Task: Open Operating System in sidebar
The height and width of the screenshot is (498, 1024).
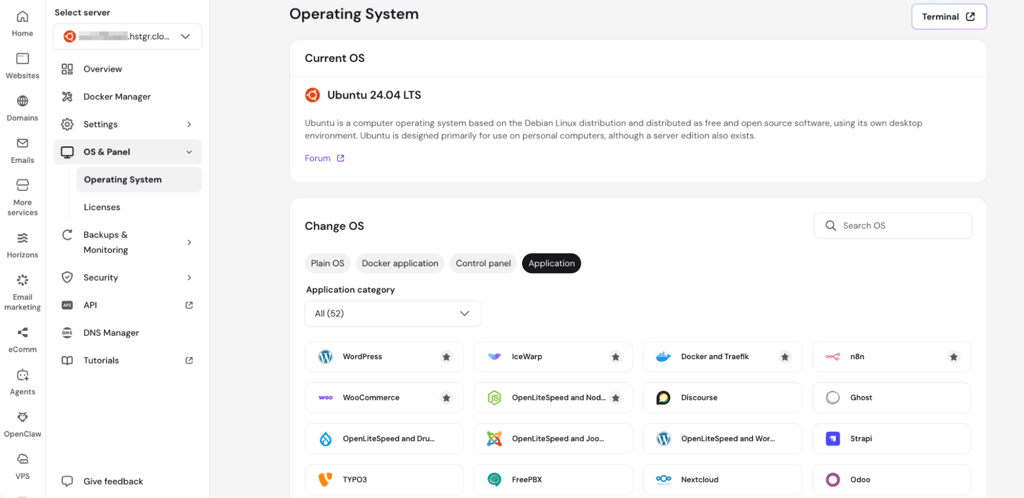Action: pos(138,179)
